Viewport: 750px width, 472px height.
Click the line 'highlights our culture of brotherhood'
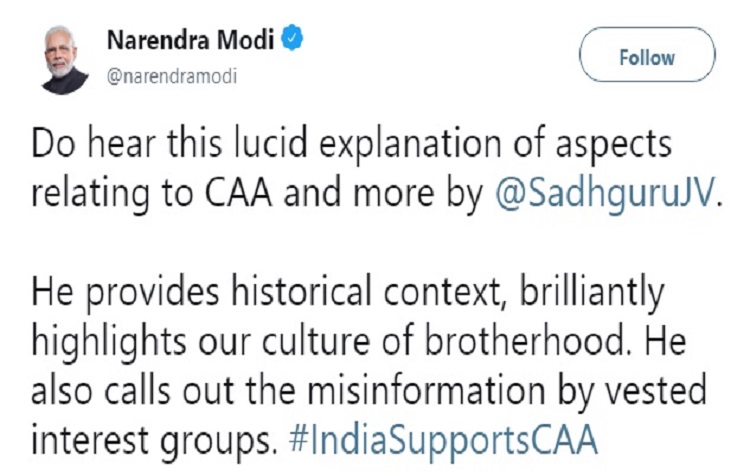click(x=359, y=341)
